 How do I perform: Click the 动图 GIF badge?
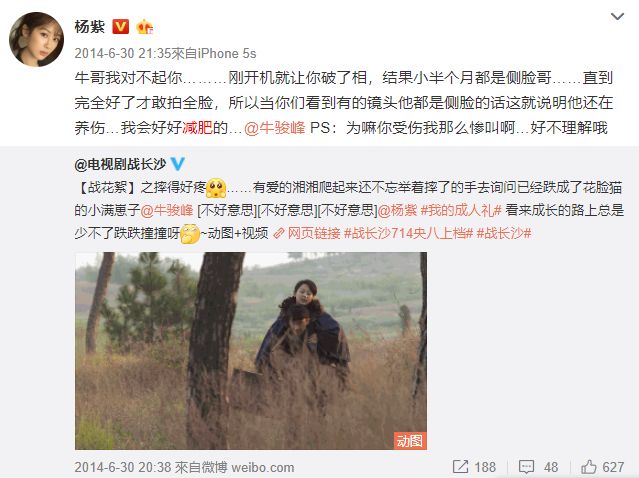click(x=410, y=441)
